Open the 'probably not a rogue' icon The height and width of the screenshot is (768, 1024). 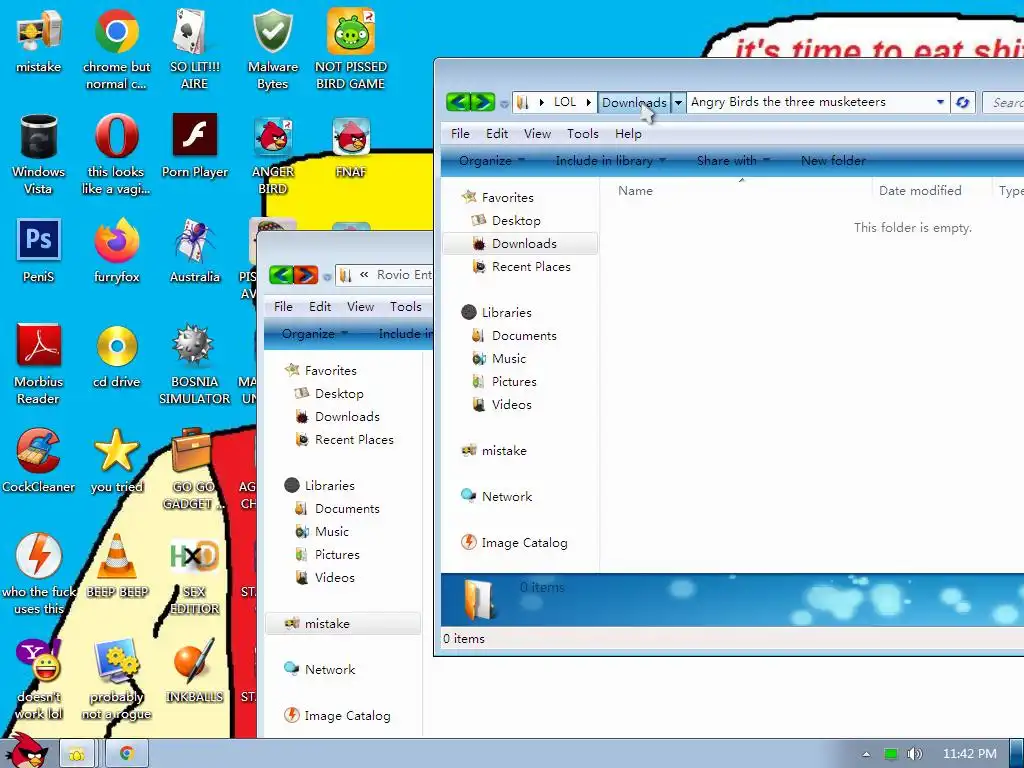[x=116, y=679]
